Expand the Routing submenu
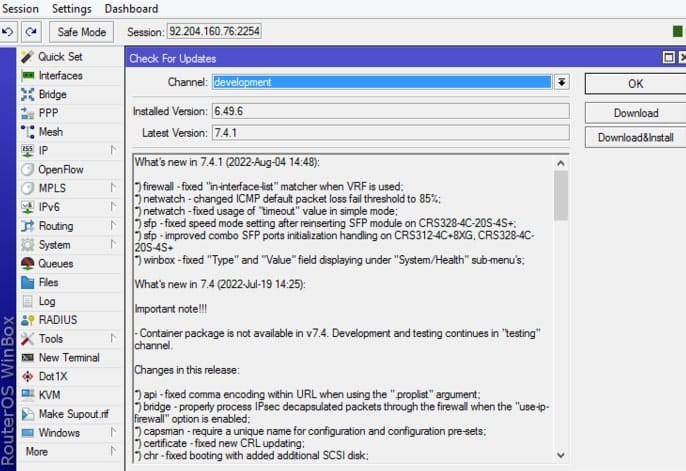 click(x=55, y=226)
